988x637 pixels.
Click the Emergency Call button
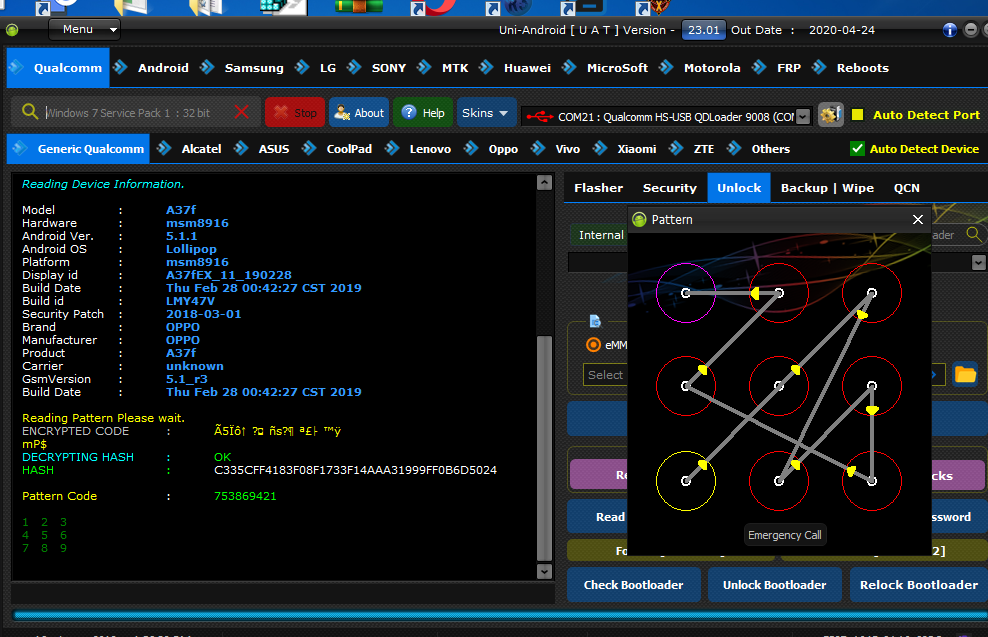point(784,535)
